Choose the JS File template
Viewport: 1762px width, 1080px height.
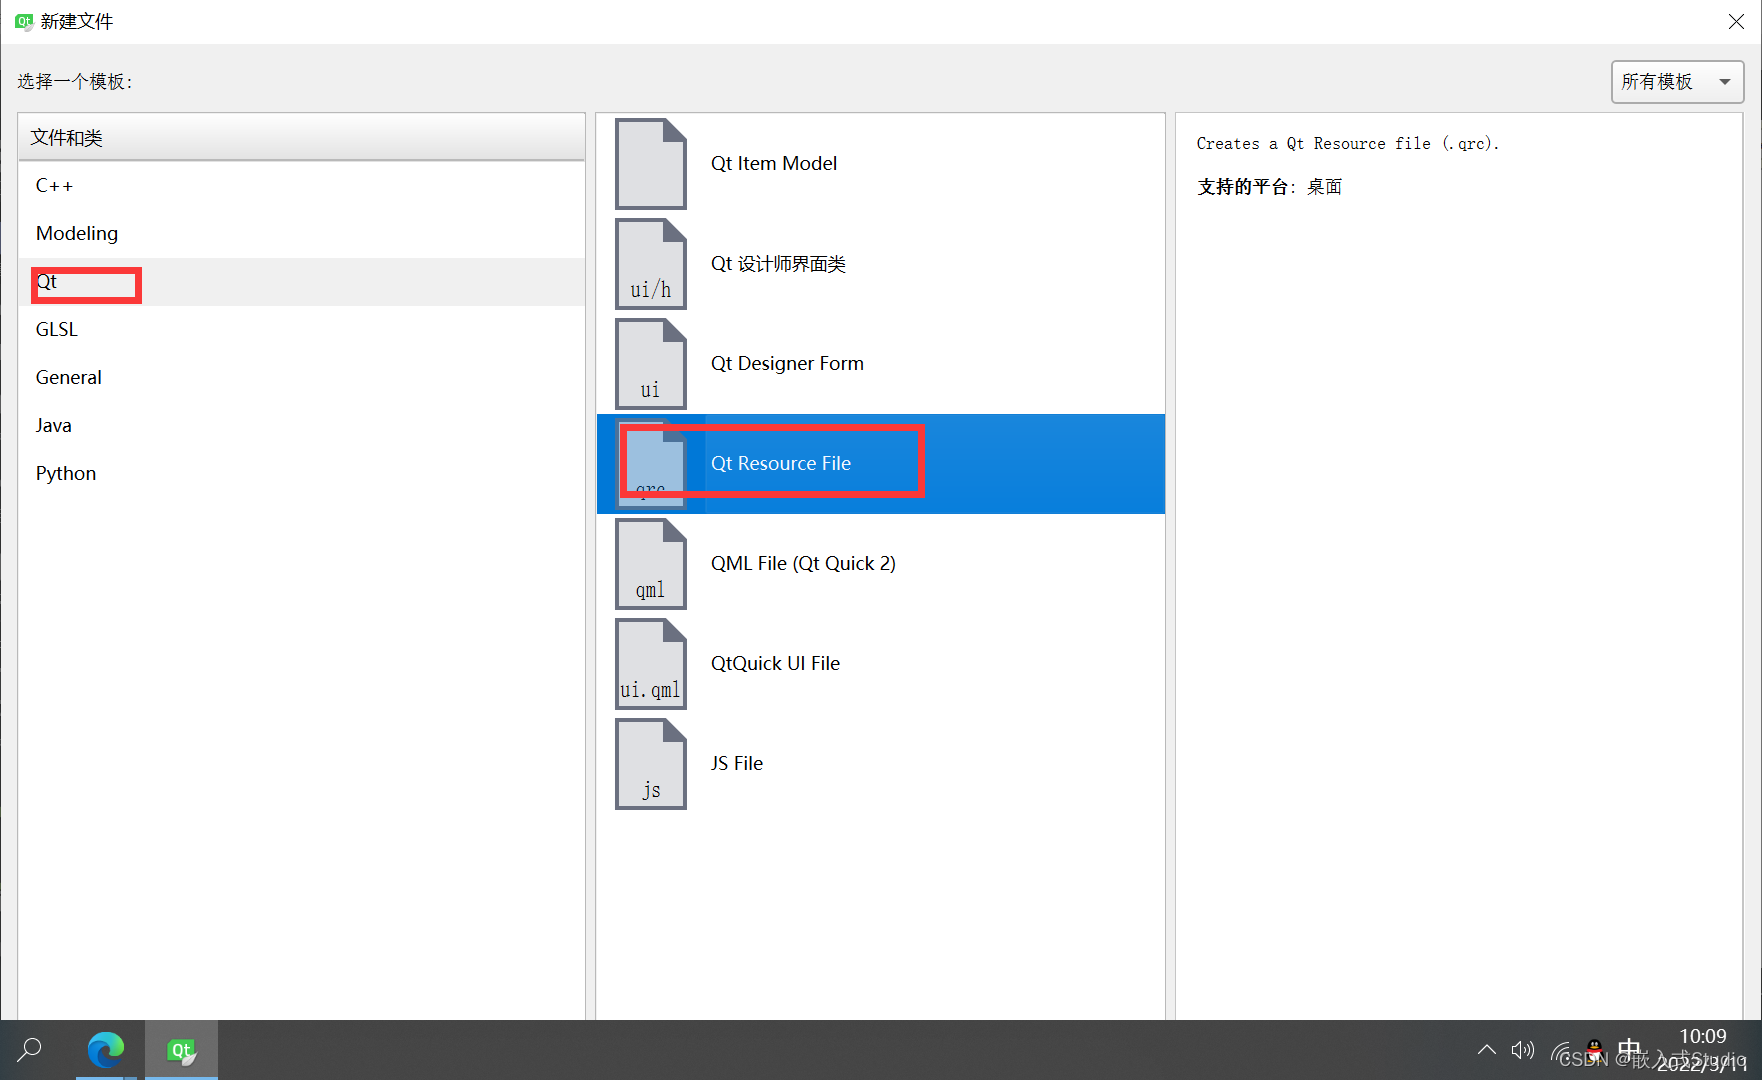[881, 764]
